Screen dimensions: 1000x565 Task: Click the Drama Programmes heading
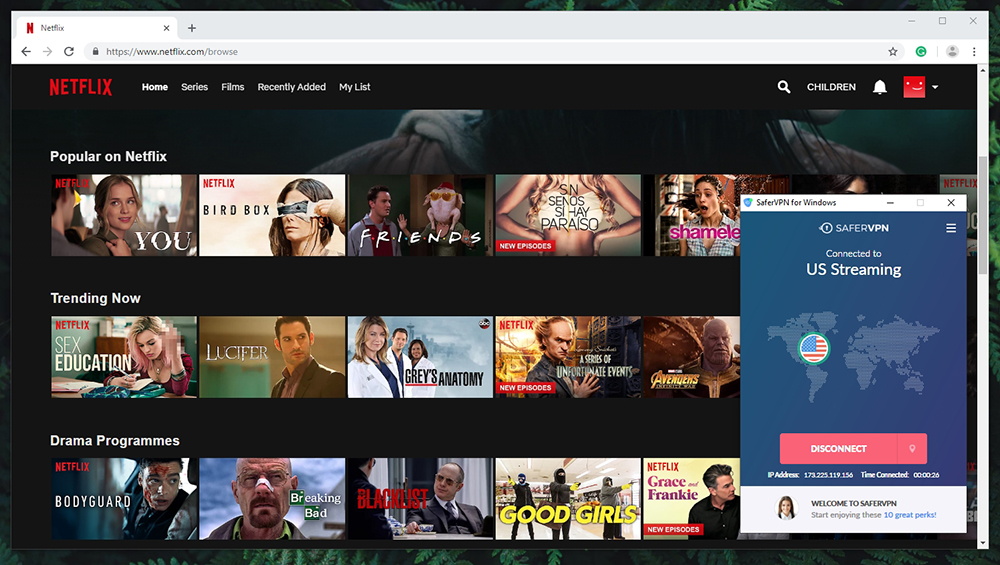pos(115,441)
